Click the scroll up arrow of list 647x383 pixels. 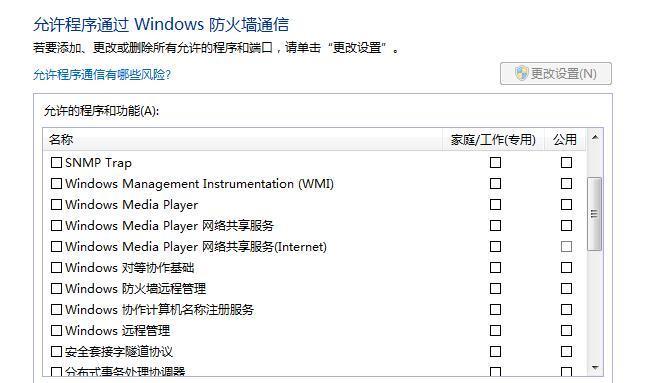click(595, 137)
